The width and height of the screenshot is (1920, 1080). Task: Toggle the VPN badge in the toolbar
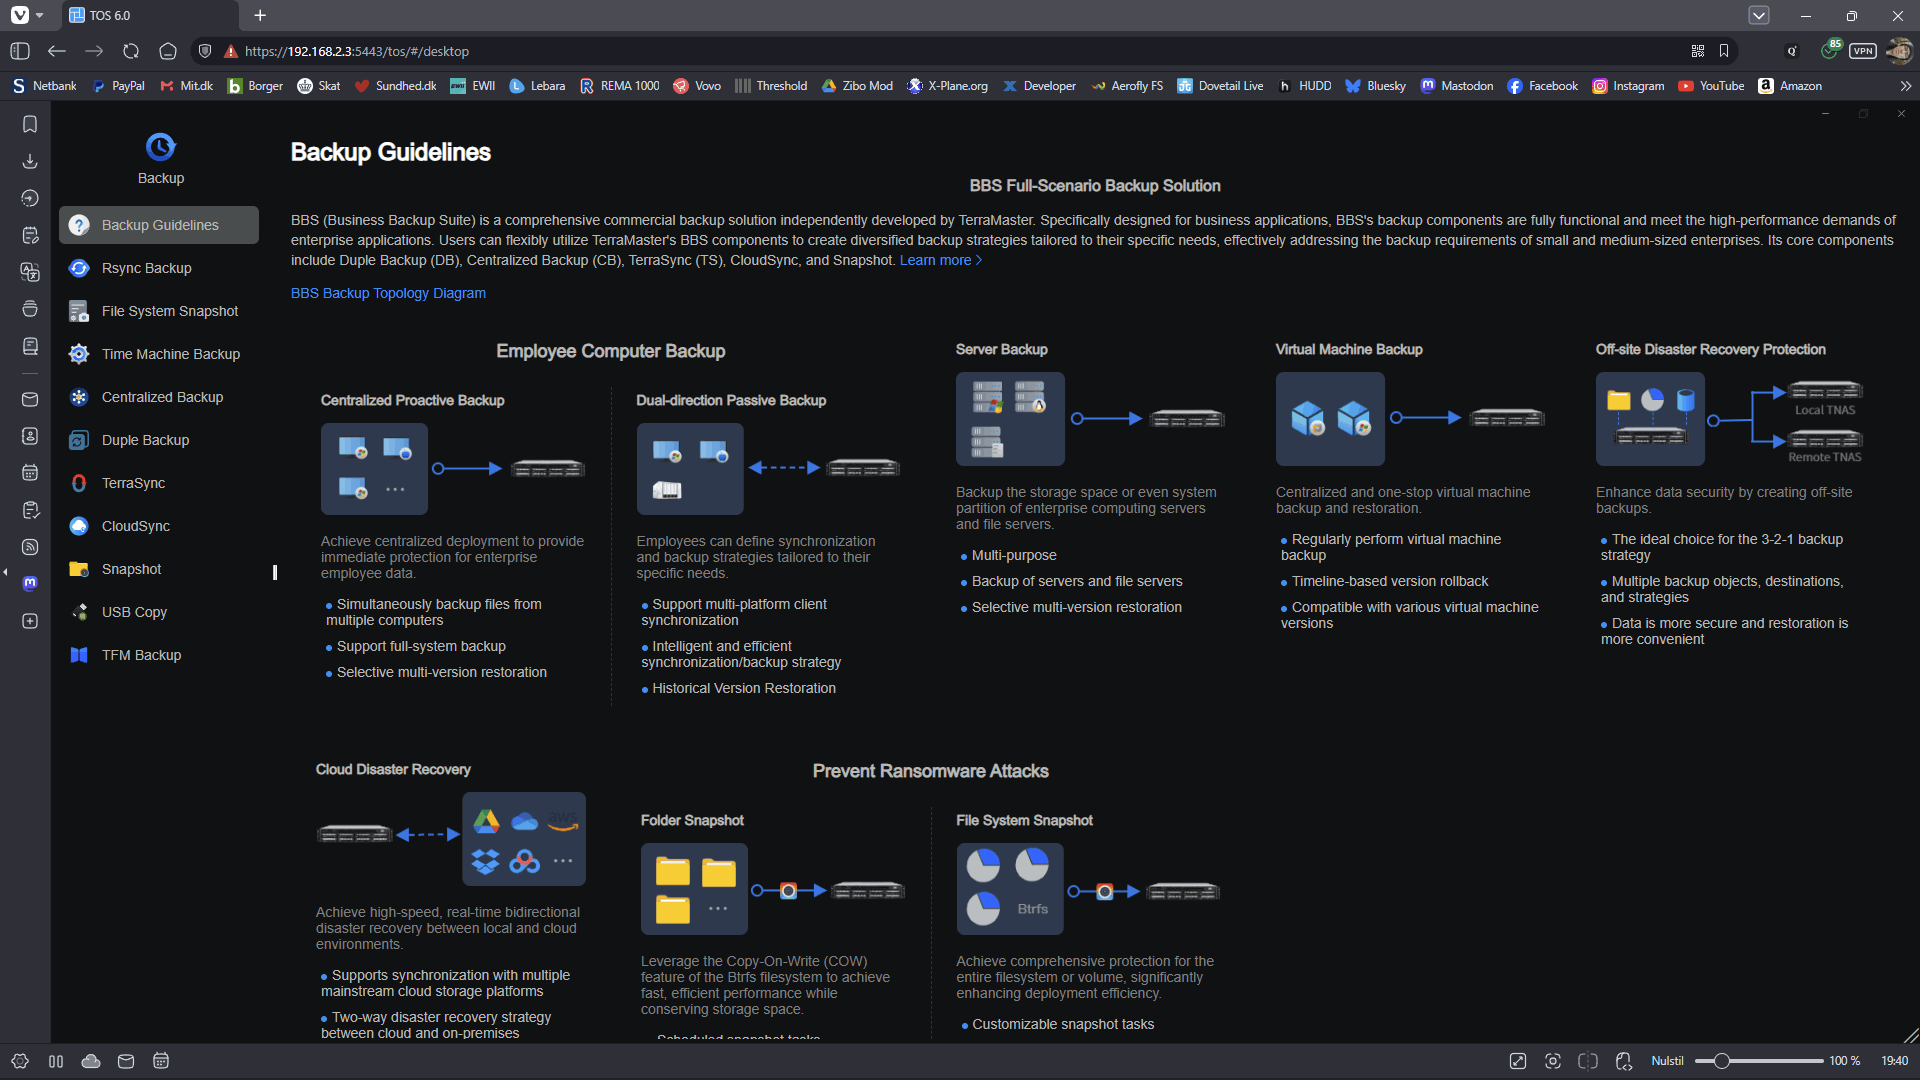[1862, 51]
